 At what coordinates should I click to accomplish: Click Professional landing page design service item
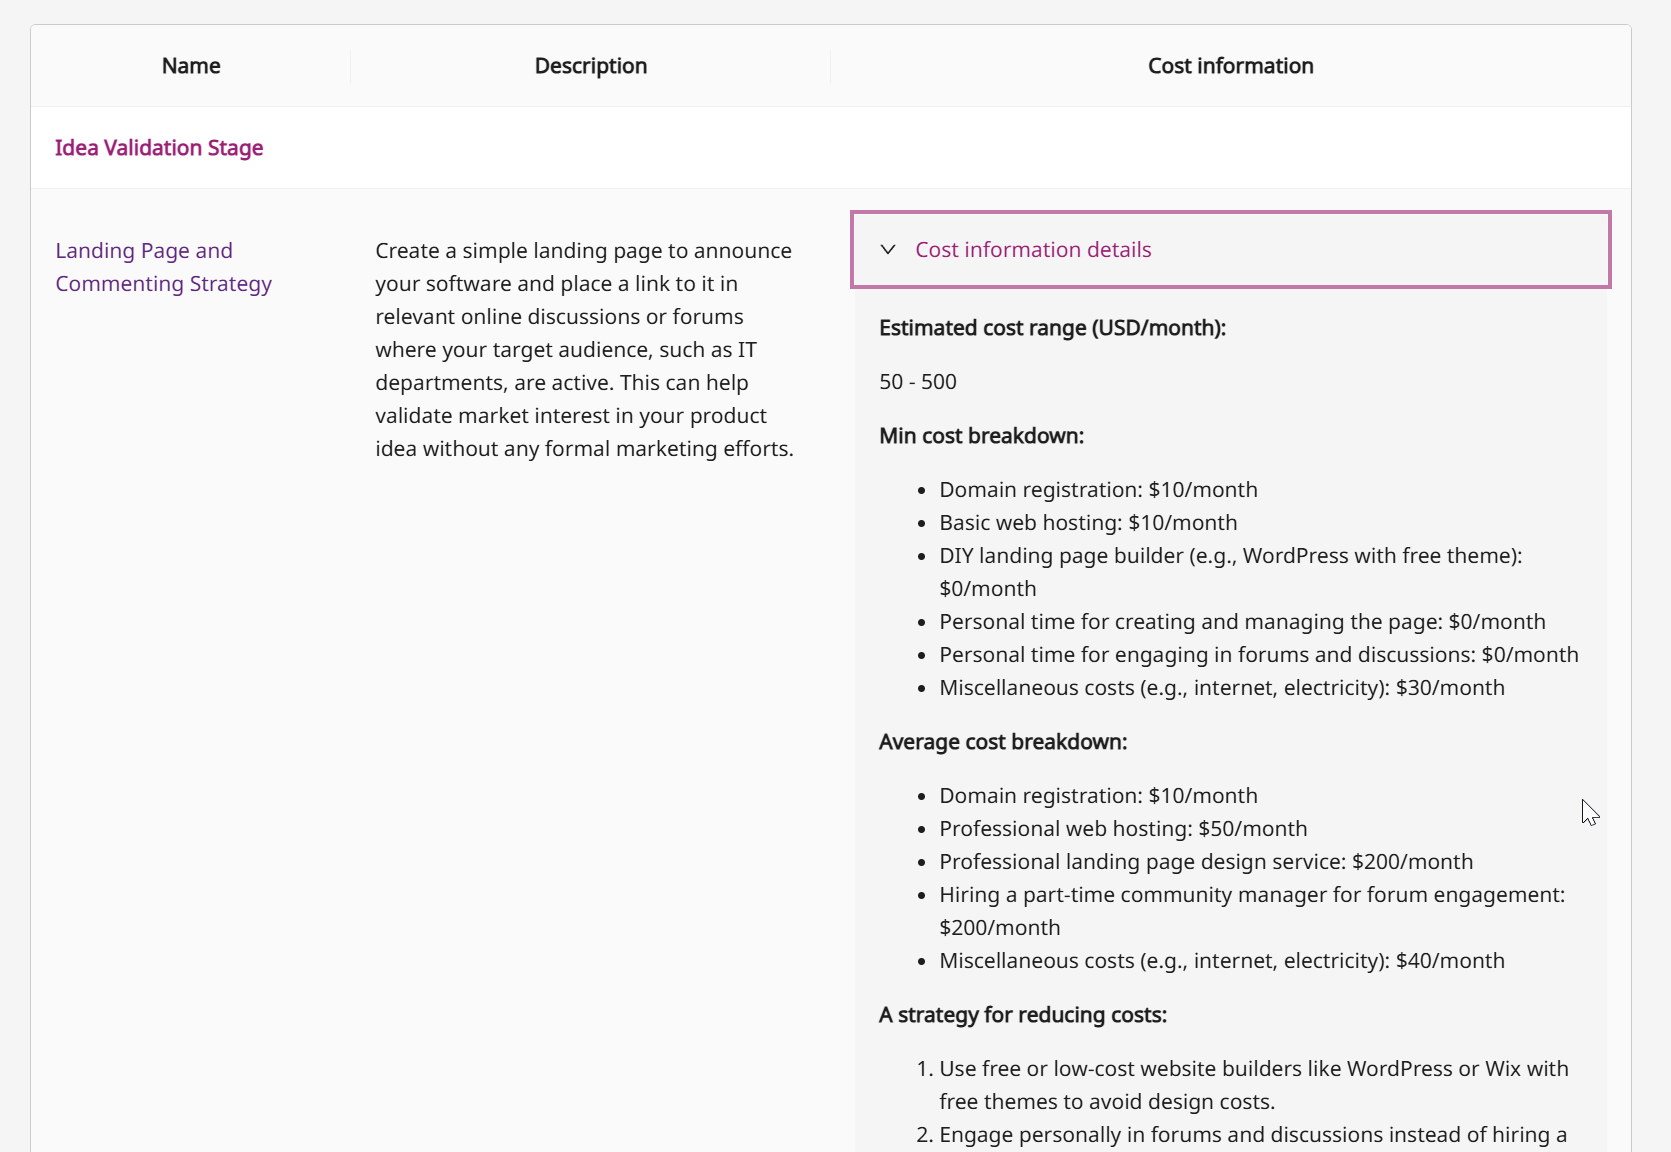click(x=1206, y=862)
